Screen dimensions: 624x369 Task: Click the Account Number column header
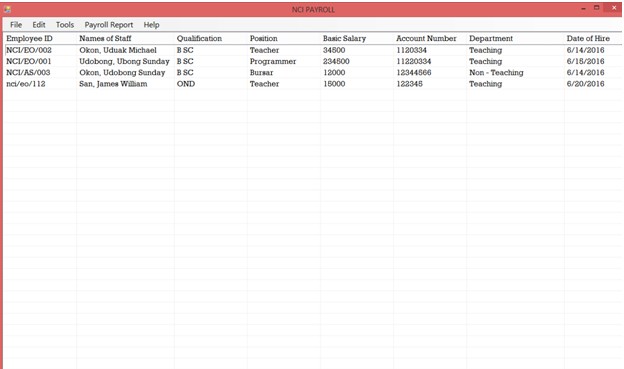(x=430, y=38)
